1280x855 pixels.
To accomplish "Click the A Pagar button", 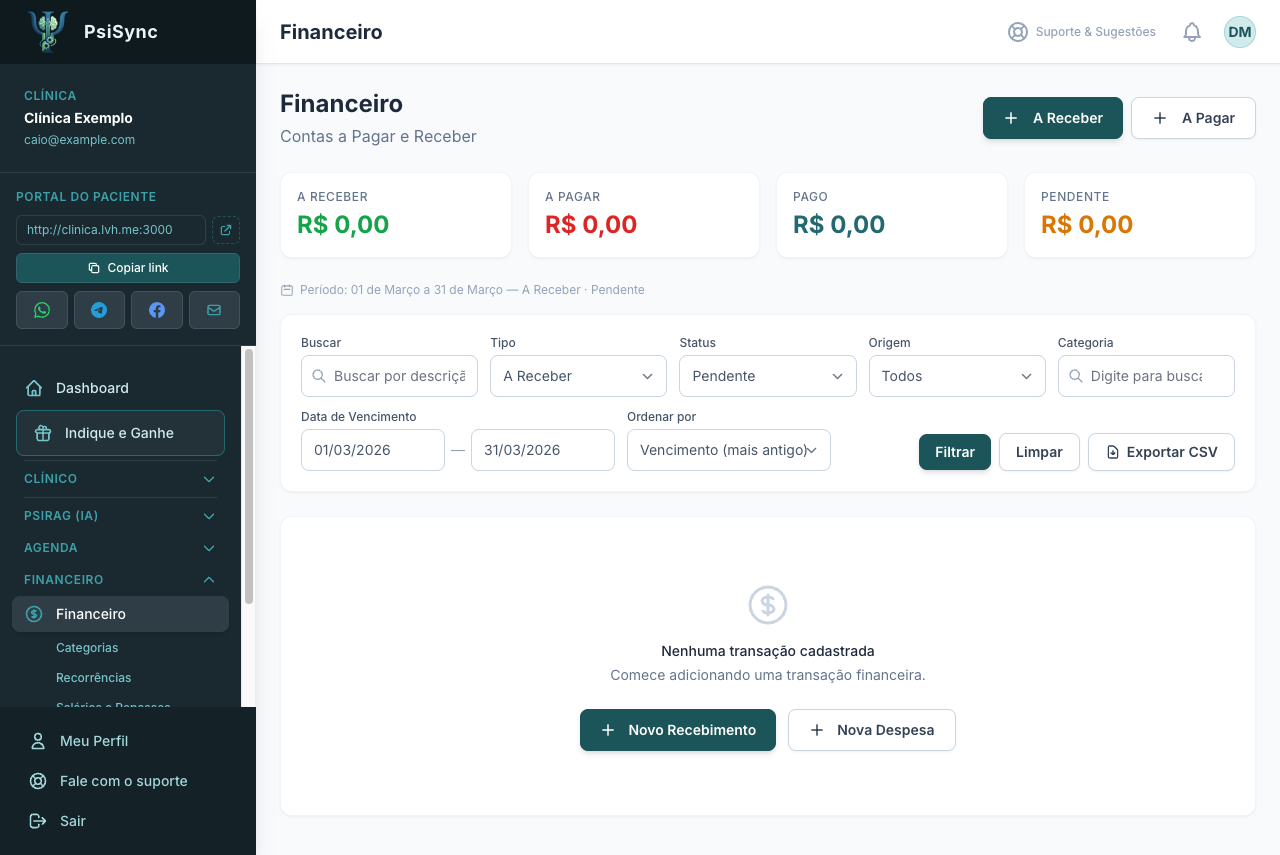I will coord(1193,118).
